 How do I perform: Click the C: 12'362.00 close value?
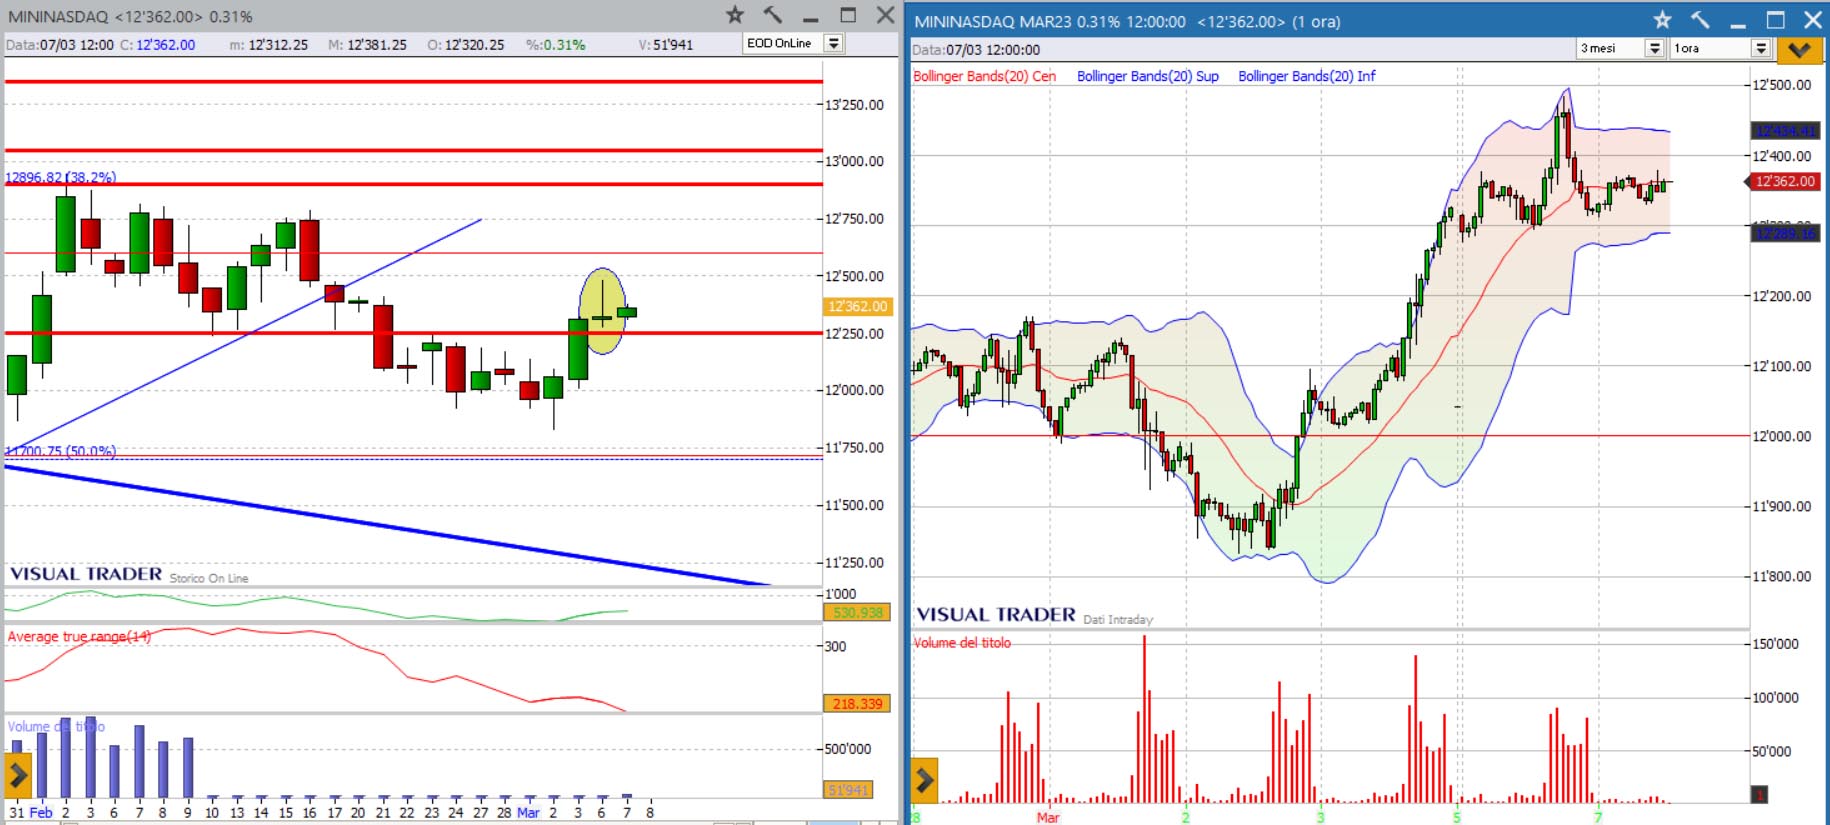pyautogui.click(x=157, y=45)
